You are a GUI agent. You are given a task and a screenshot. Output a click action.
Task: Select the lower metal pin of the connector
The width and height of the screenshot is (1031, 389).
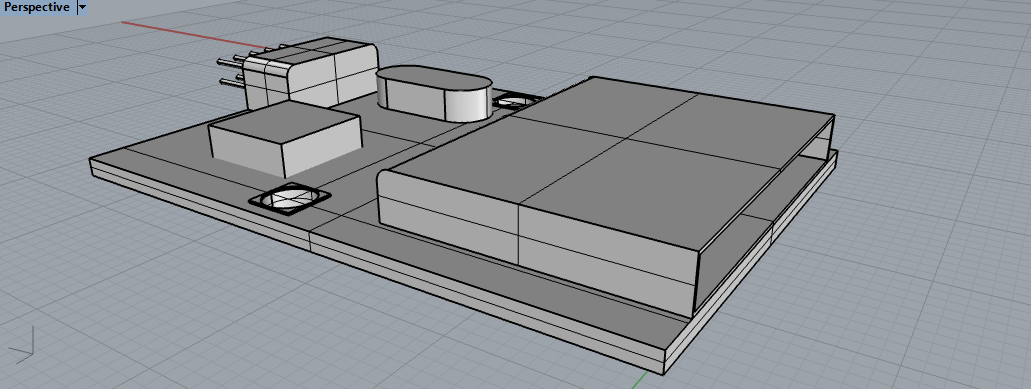234,82
